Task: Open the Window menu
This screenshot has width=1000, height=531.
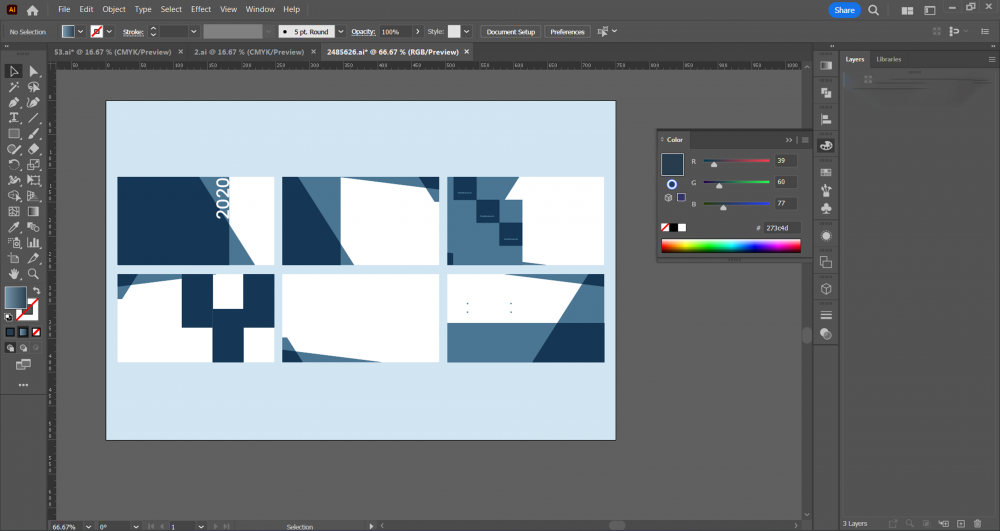Action: point(260,10)
